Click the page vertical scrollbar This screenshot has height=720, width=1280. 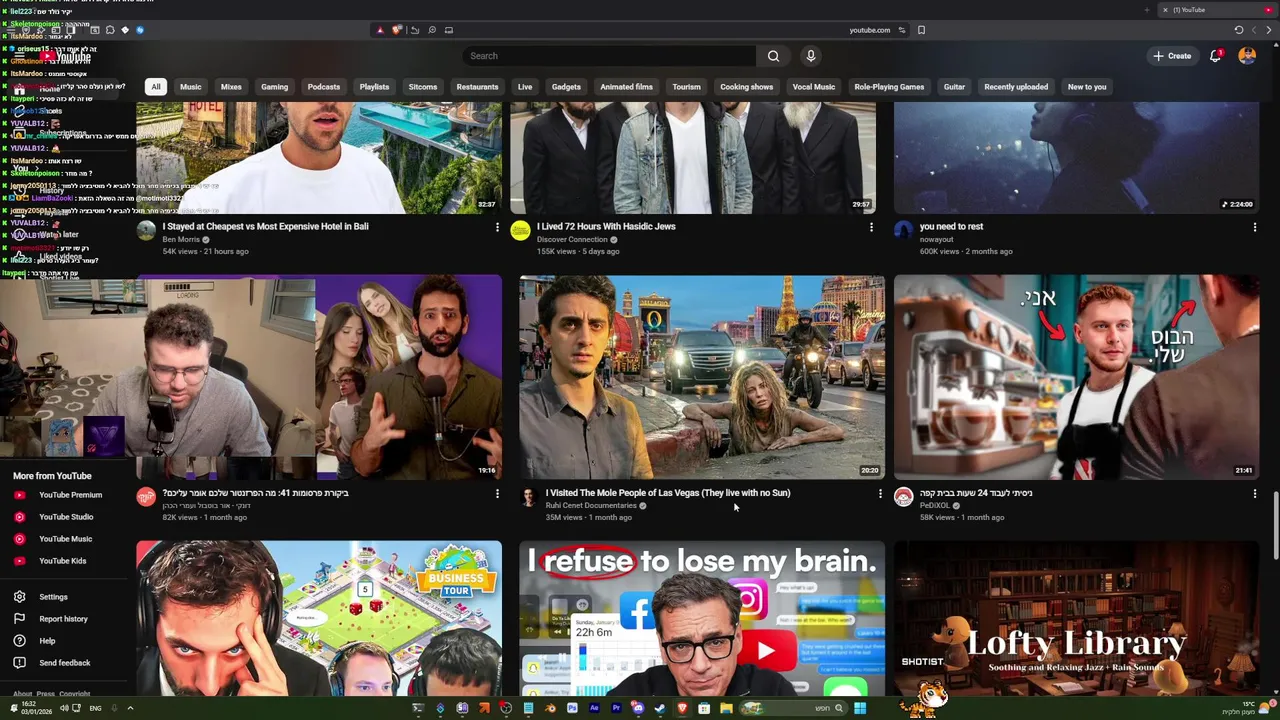tap(1275, 525)
